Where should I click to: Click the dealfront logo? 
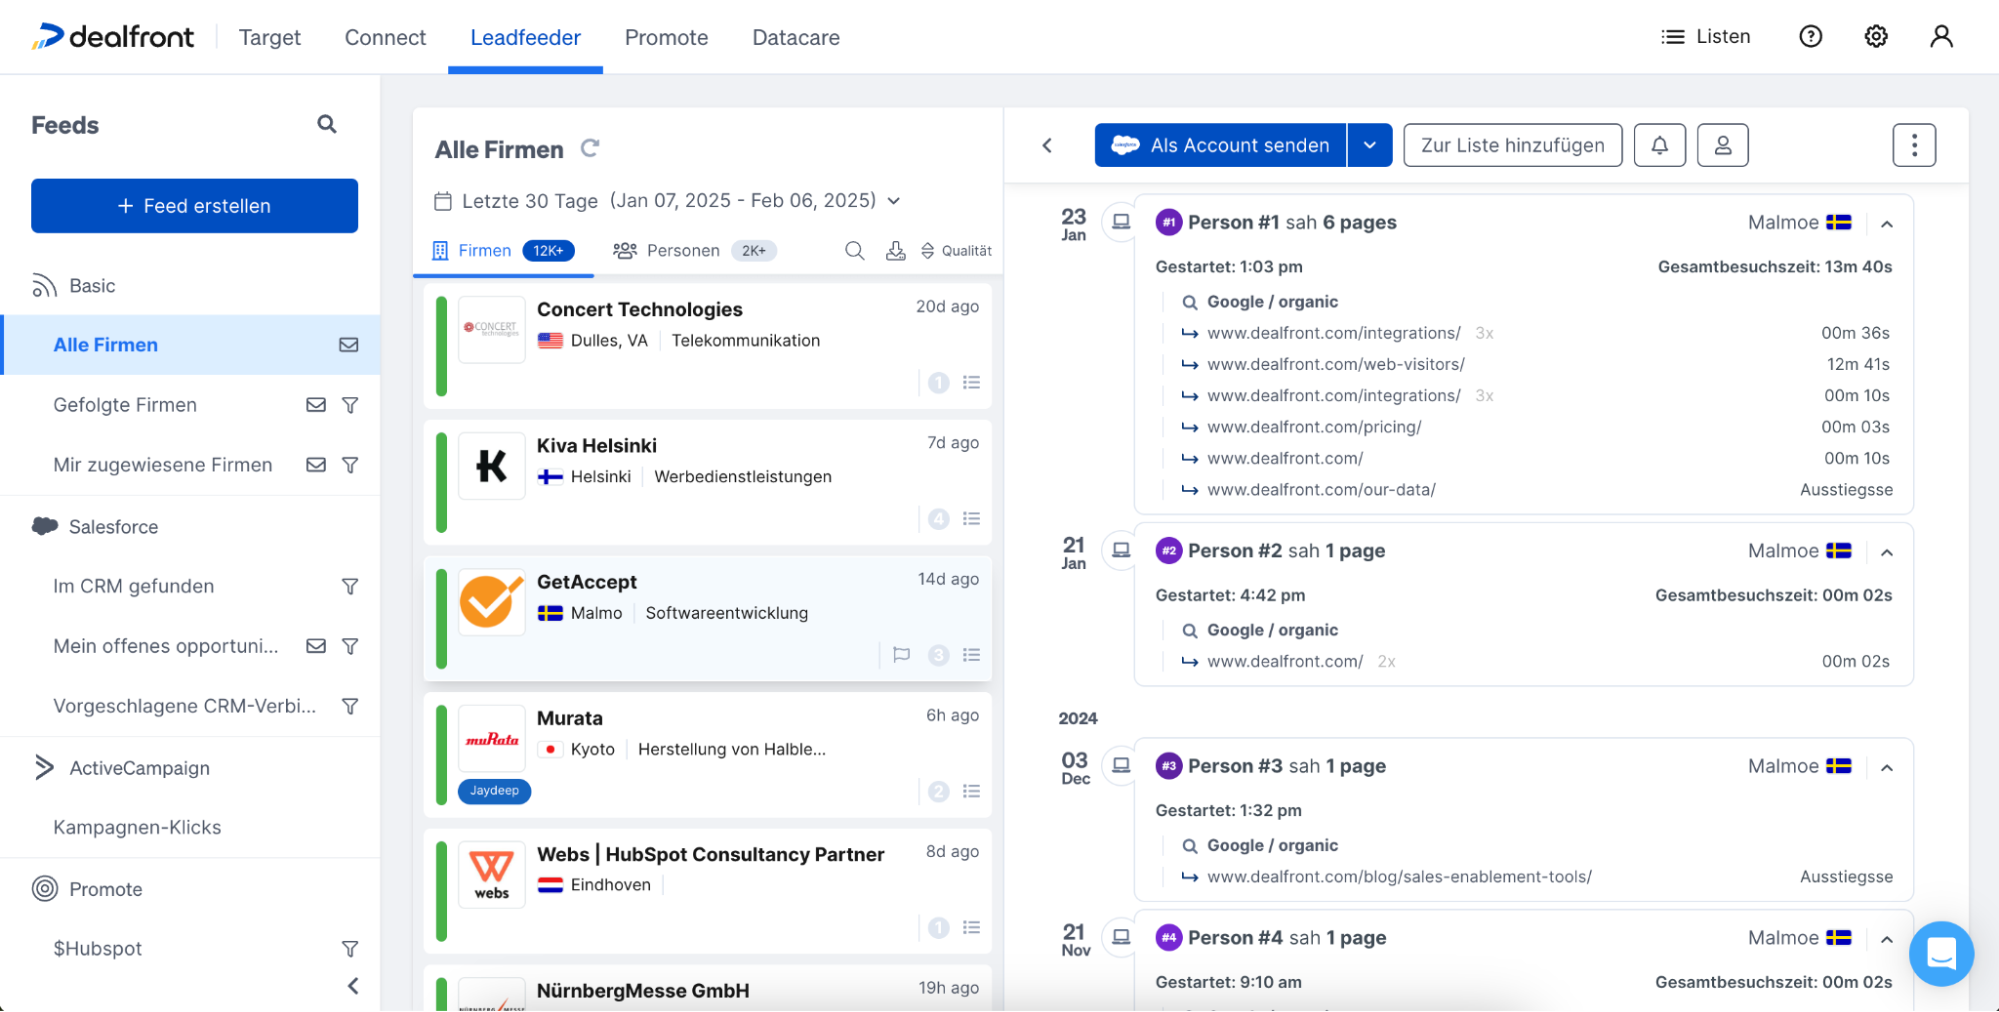click(113, 37)
